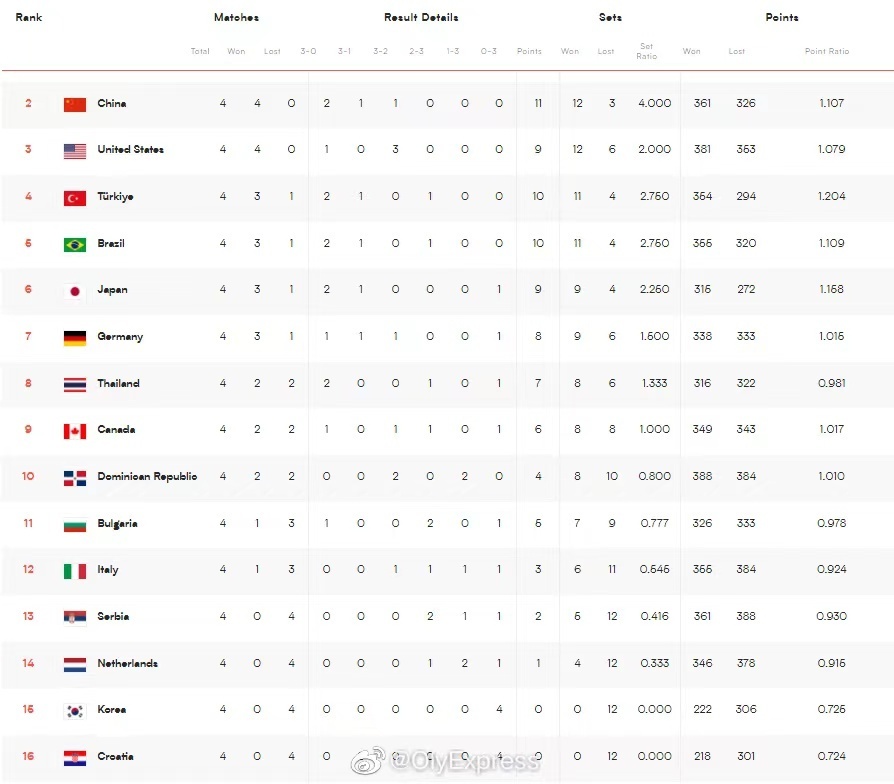Click the Set Ratio column header
Viewport: 894px width, 784px height.
click(647, 51)
